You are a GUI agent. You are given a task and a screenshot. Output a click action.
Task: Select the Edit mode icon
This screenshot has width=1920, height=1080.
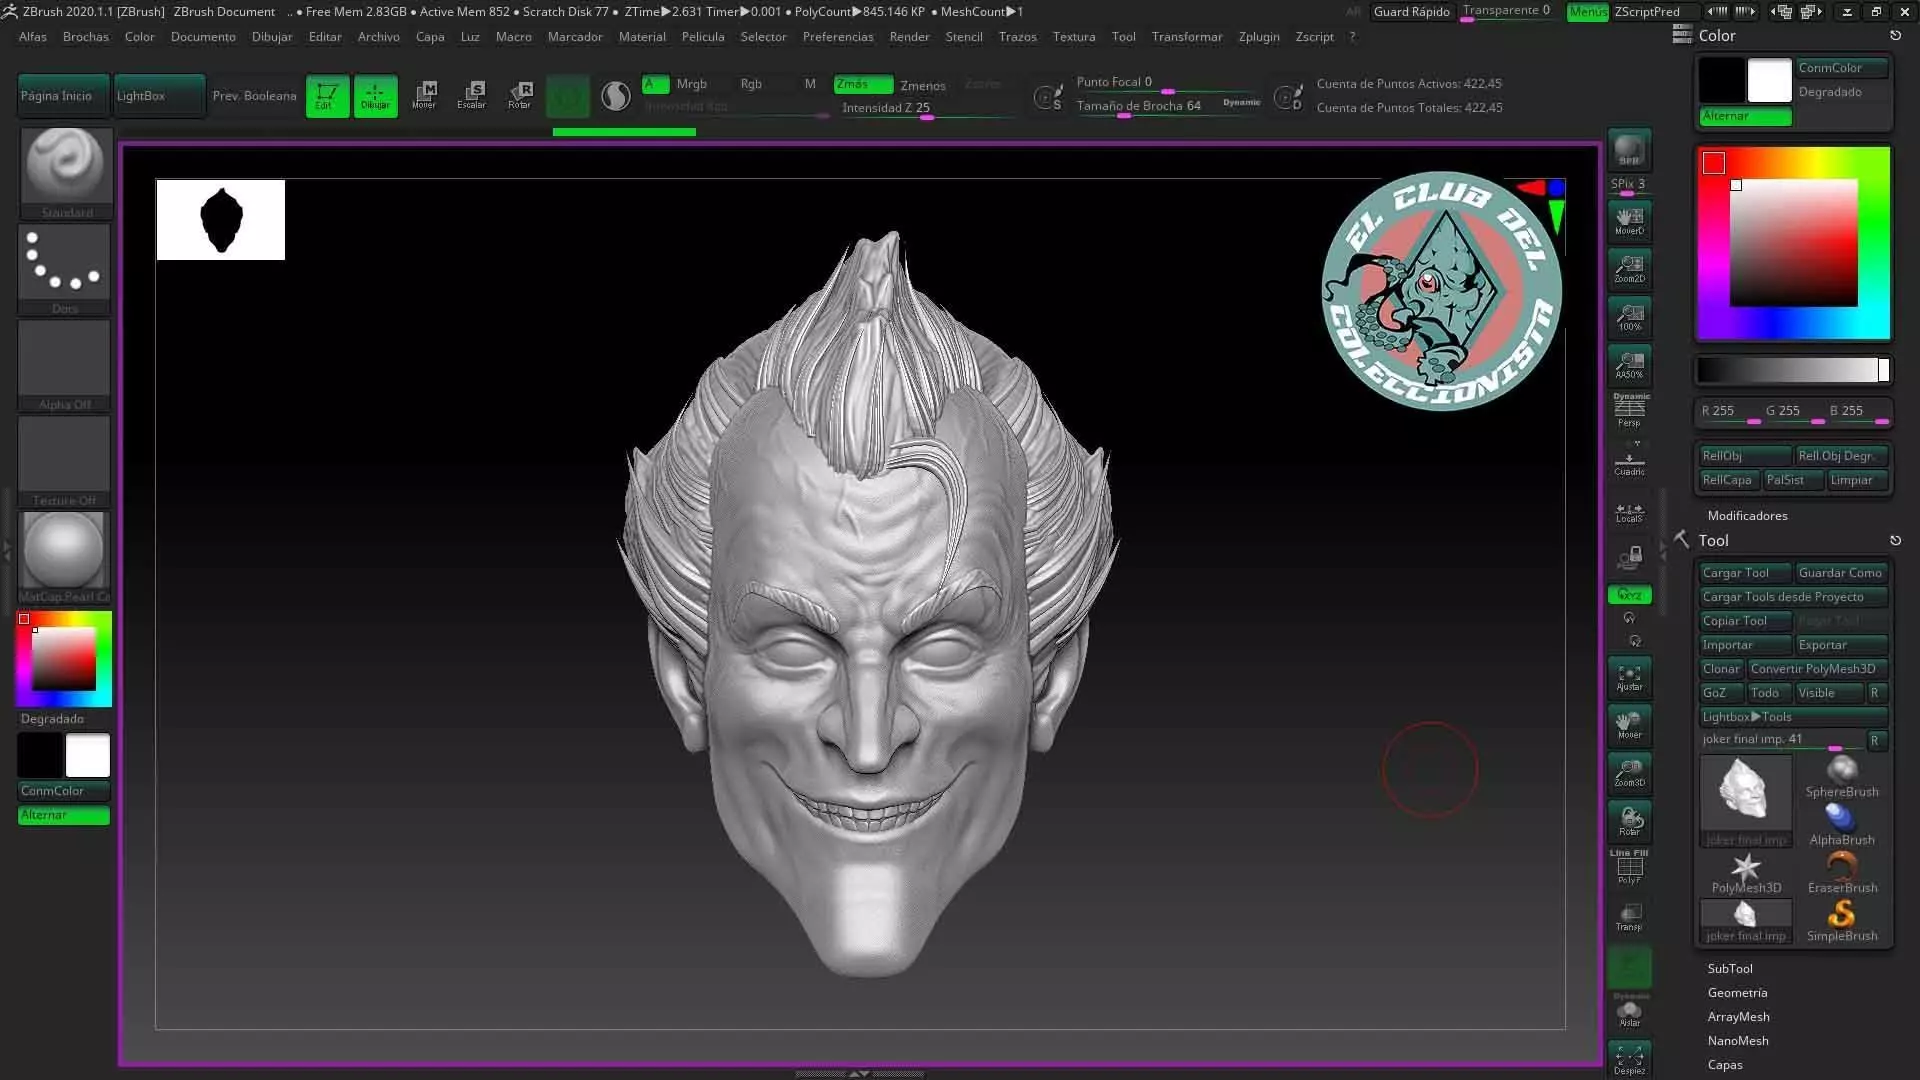point(327,96)
